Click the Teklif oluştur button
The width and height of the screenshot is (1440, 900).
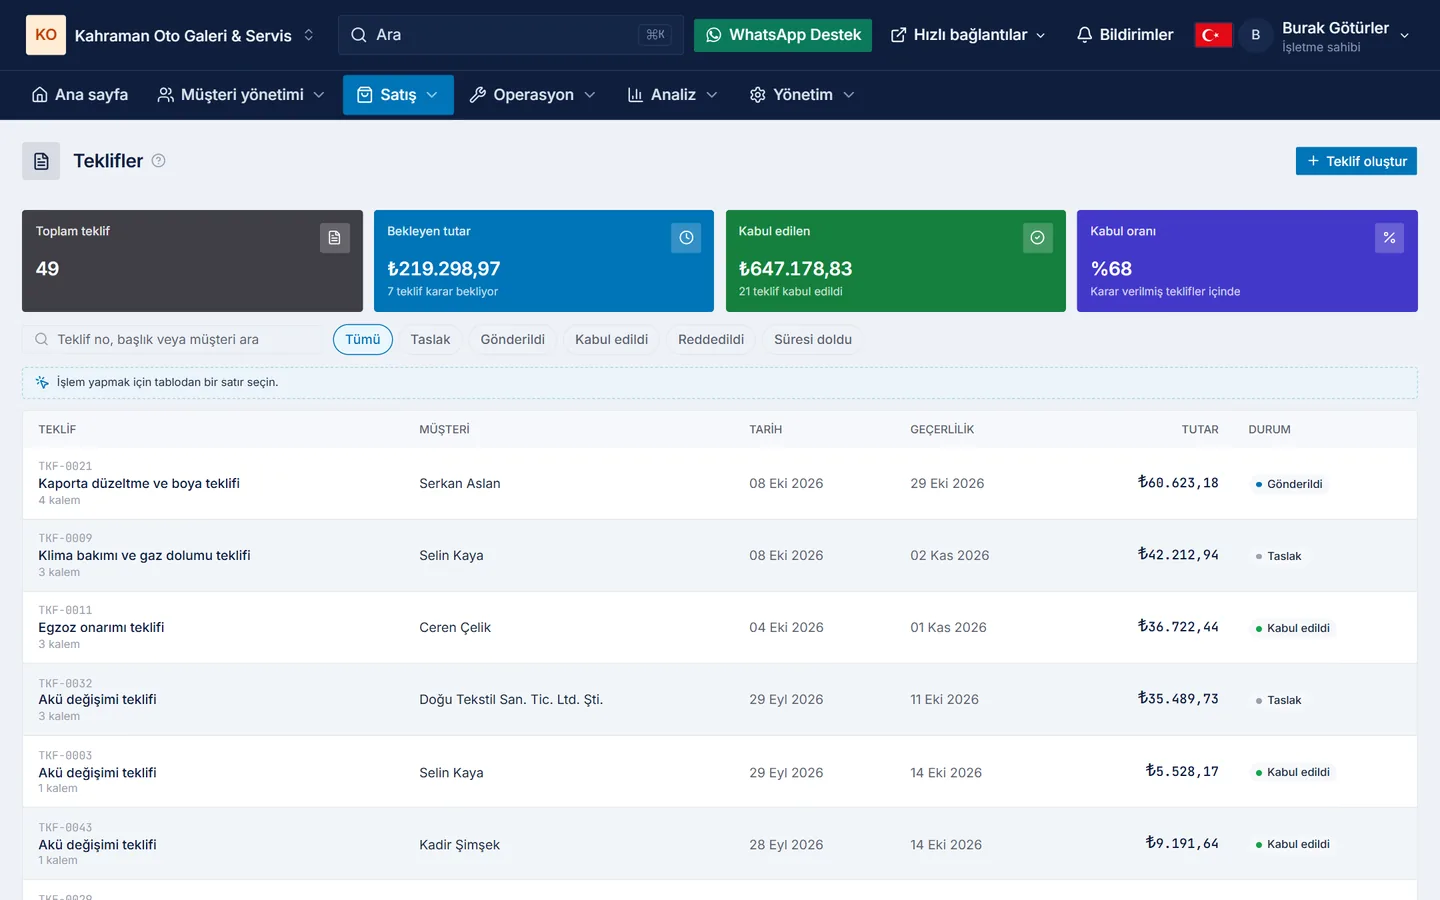coord(1356,161)
